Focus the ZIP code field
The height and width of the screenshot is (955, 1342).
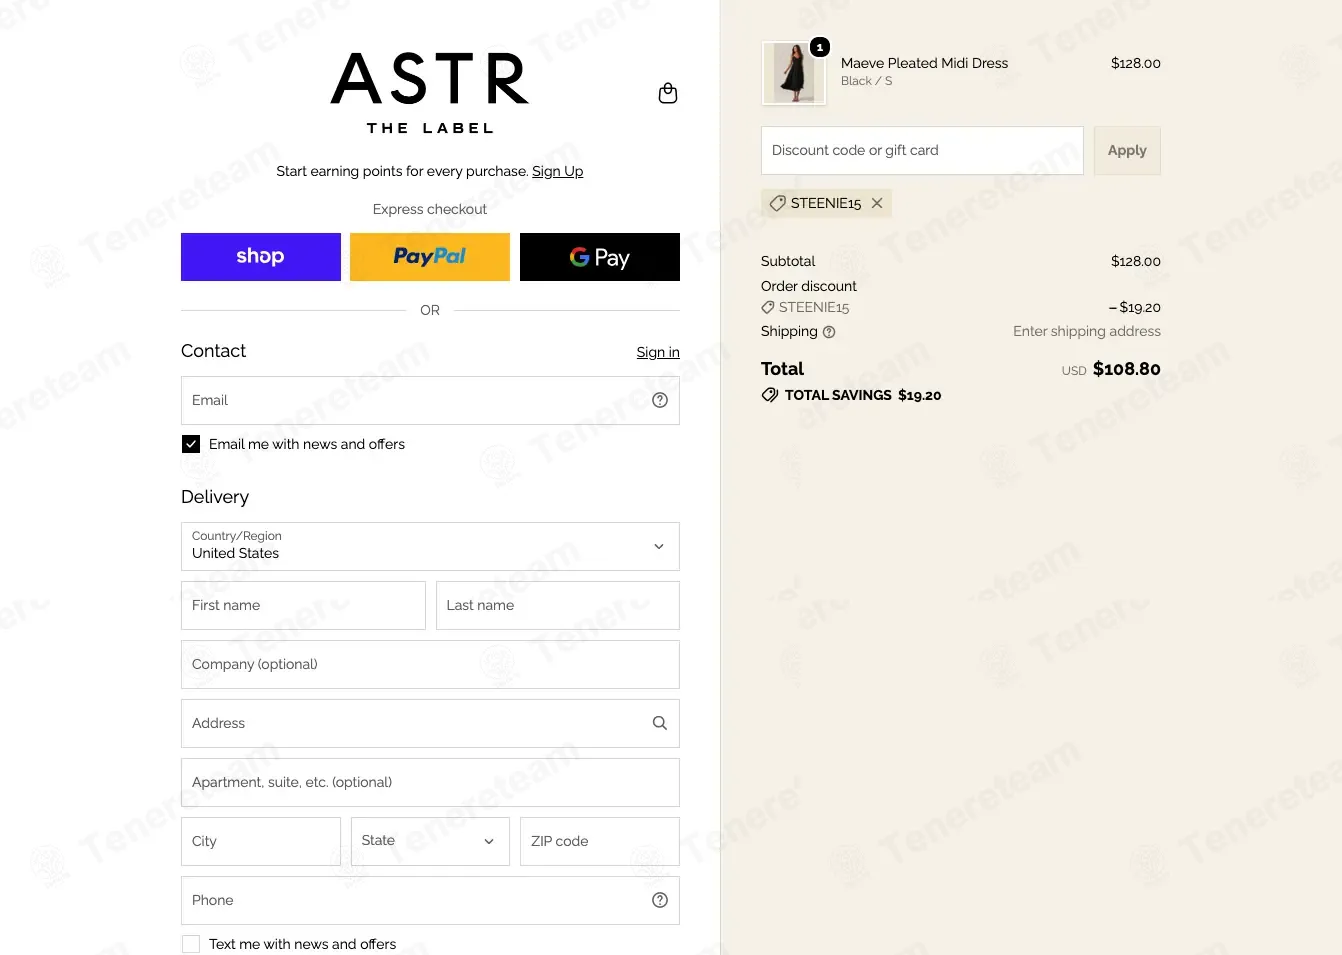point(600,841)
